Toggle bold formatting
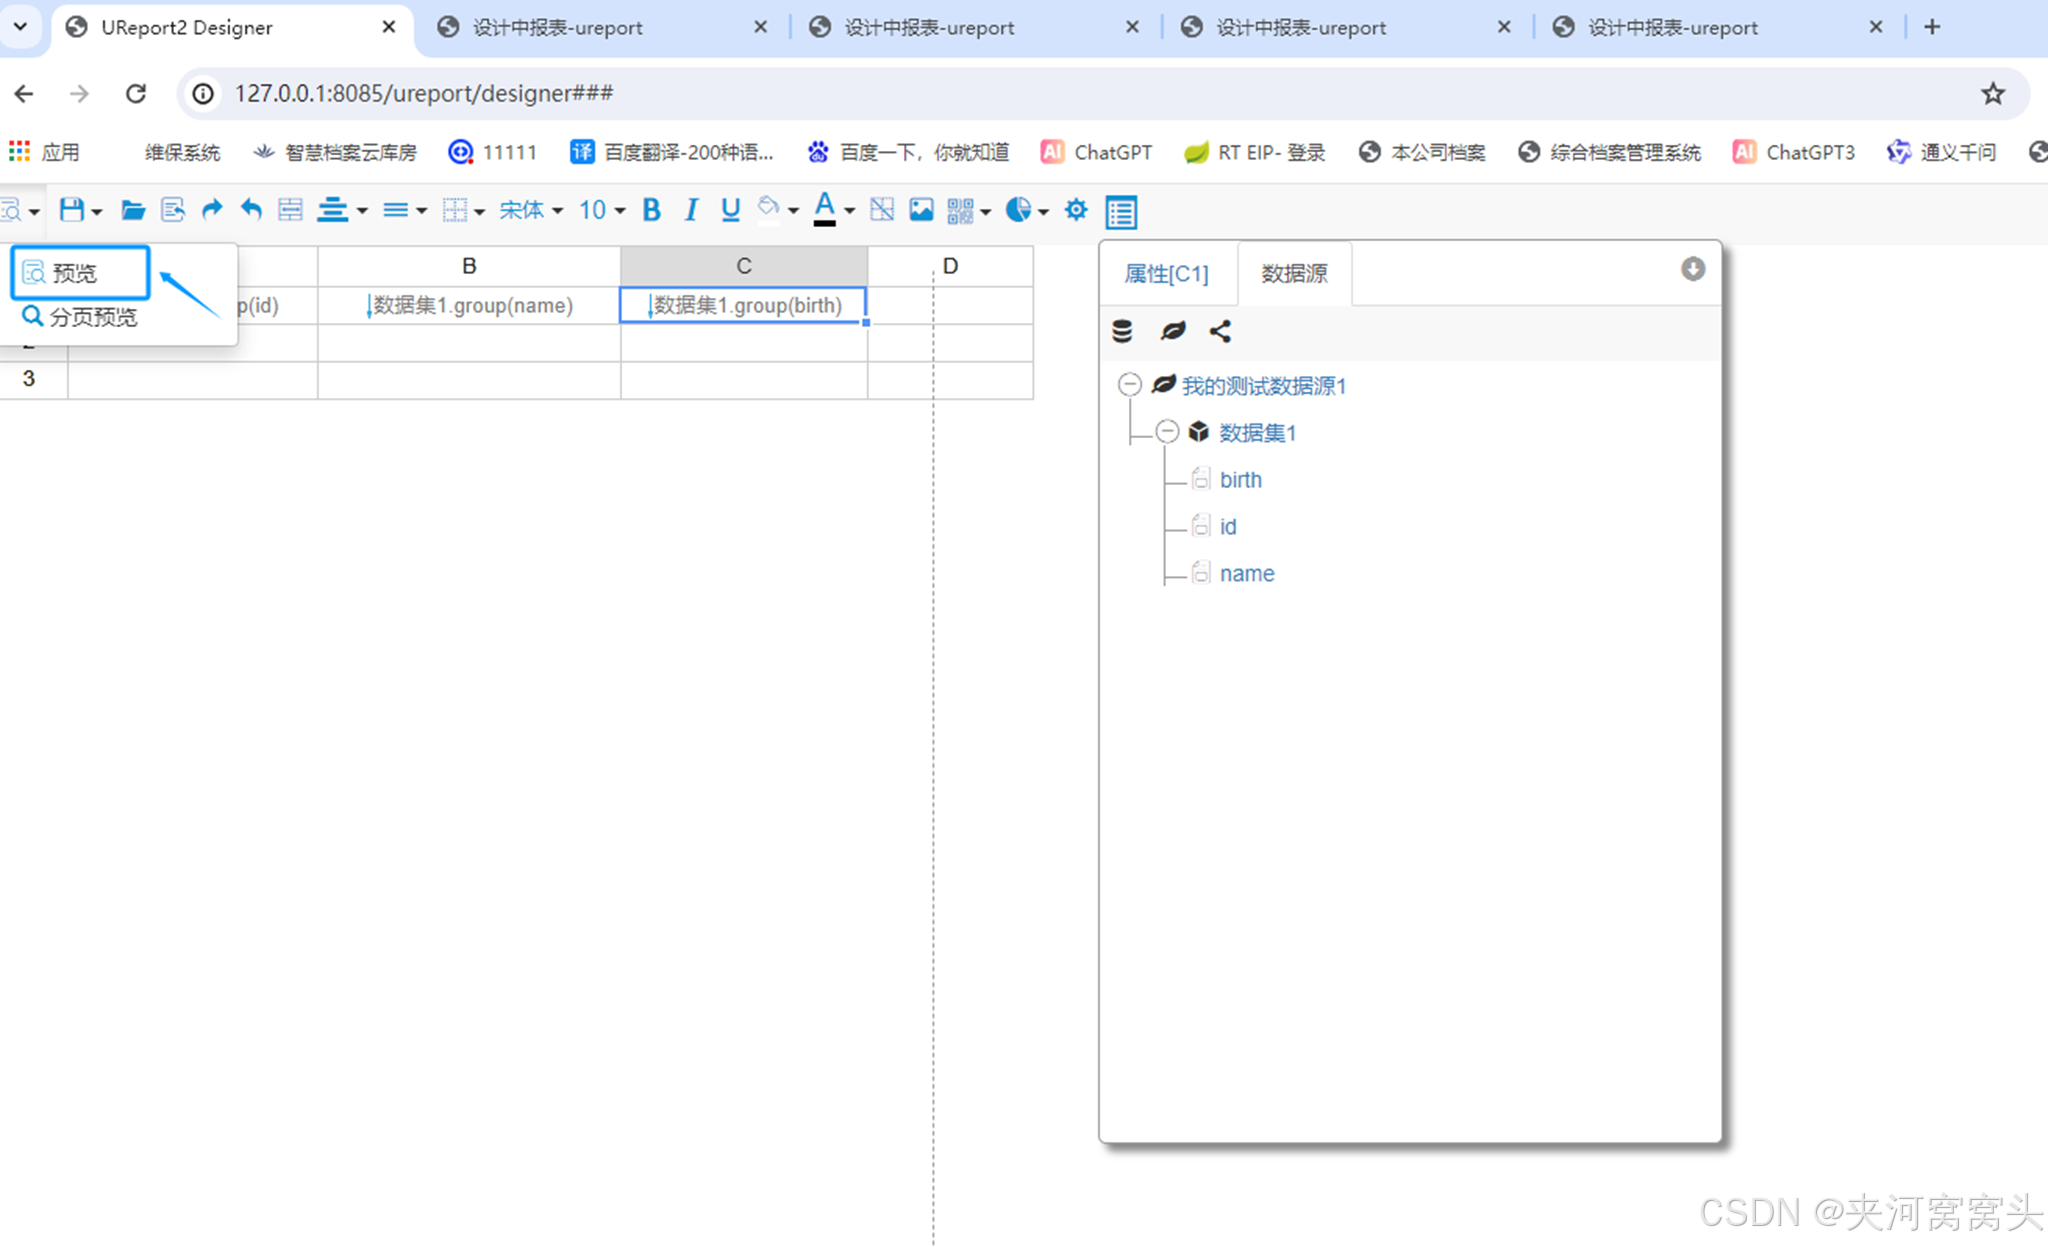2048x1247 pixels. [651, 210]
